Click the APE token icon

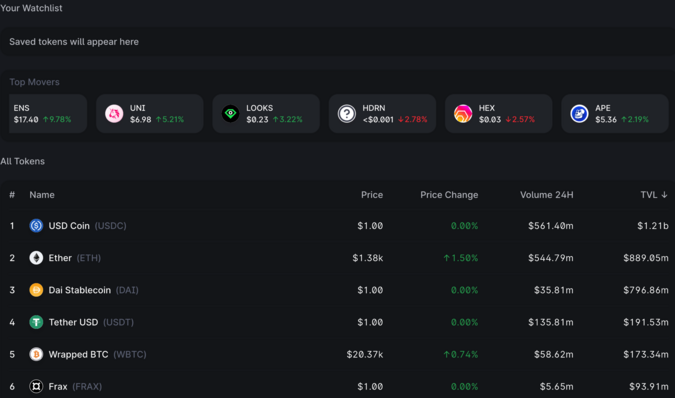click(x=579, y=114)
